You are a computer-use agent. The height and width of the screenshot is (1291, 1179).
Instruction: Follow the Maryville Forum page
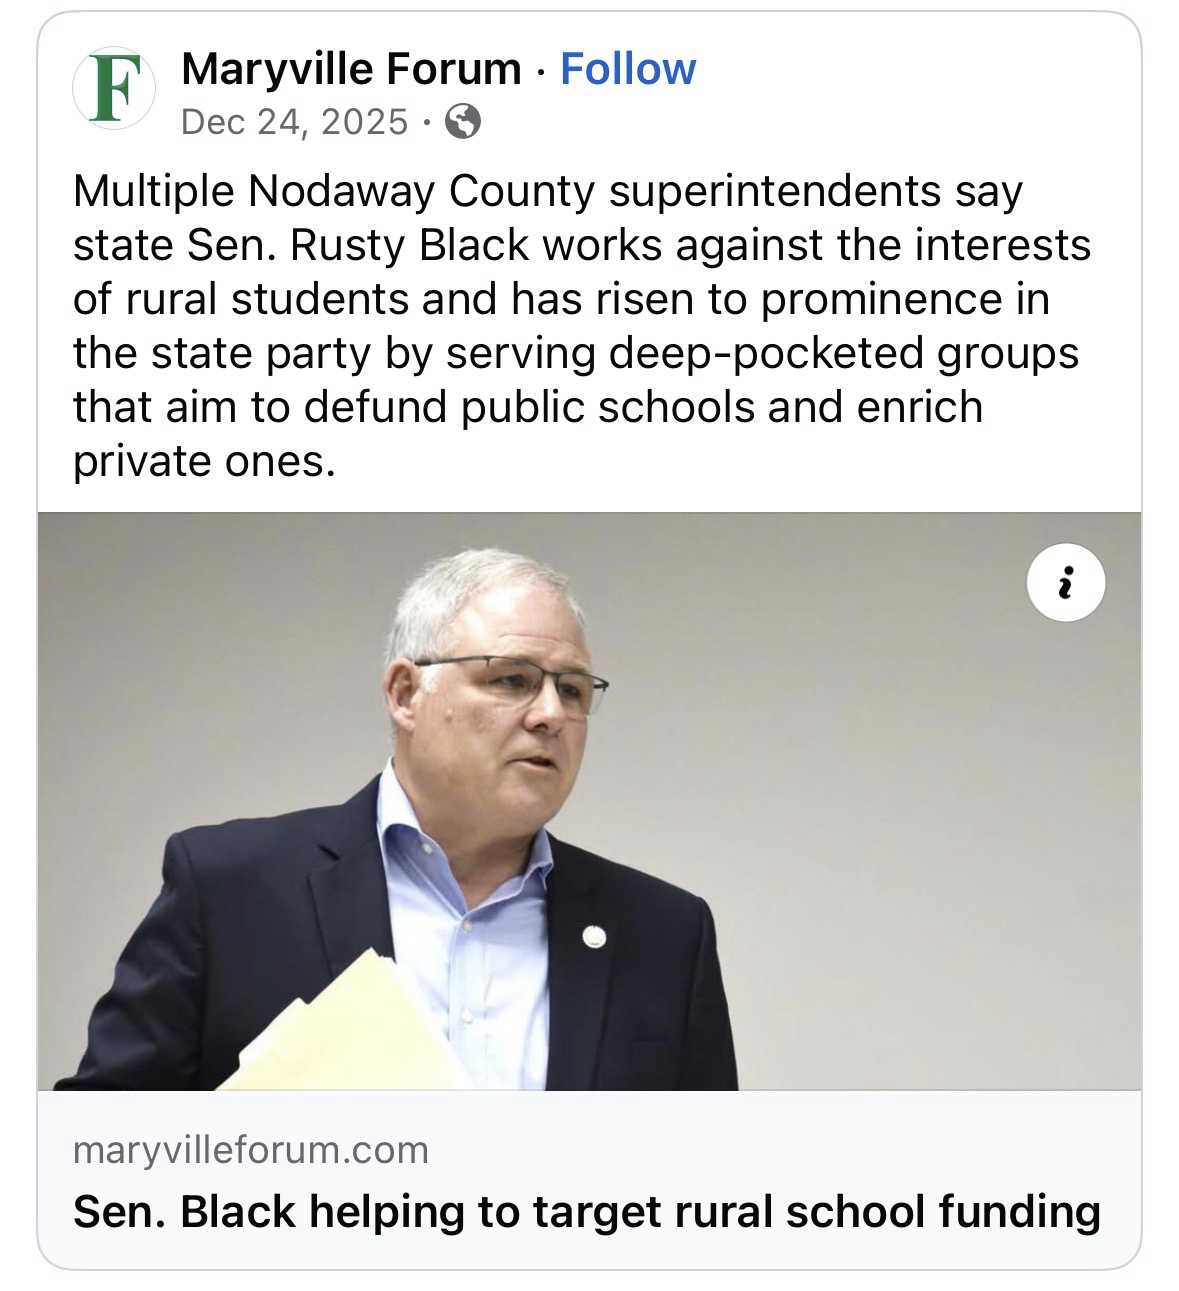tap(627, 69)
